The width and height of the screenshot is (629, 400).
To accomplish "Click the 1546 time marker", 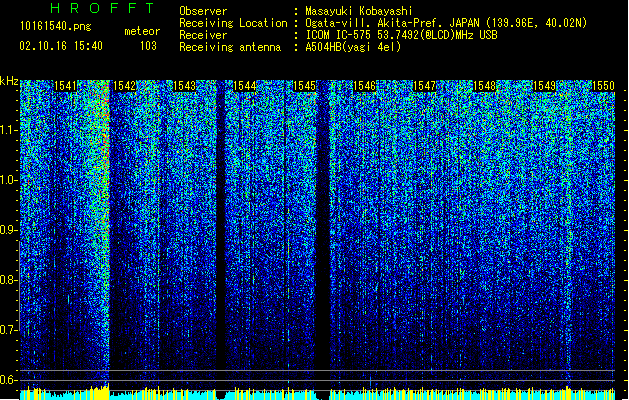I will 365,86.
